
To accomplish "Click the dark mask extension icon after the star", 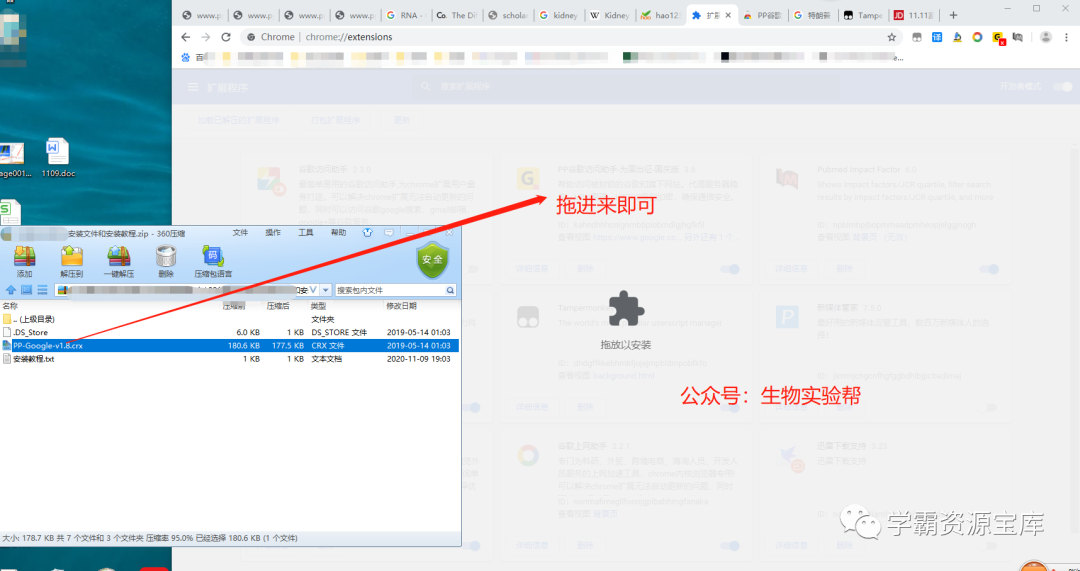I will pos(917,37).
